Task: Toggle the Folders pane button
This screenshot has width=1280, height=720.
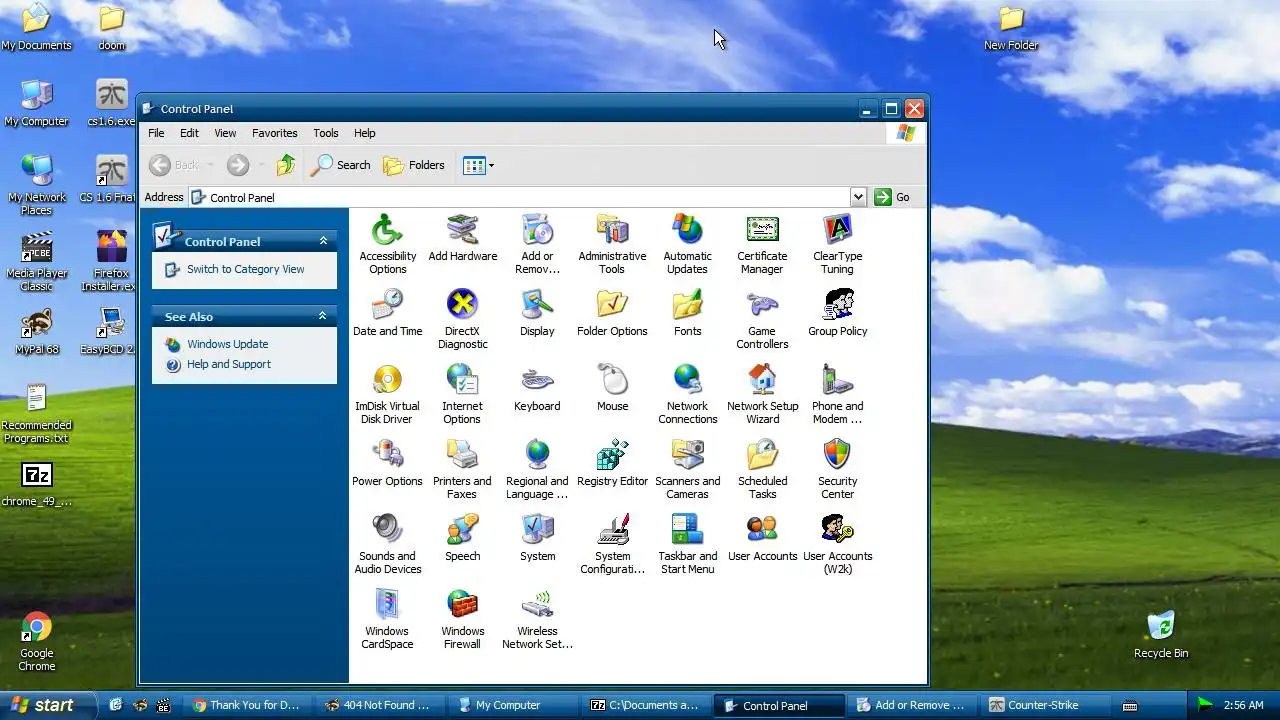Action: tap(415, 165)
